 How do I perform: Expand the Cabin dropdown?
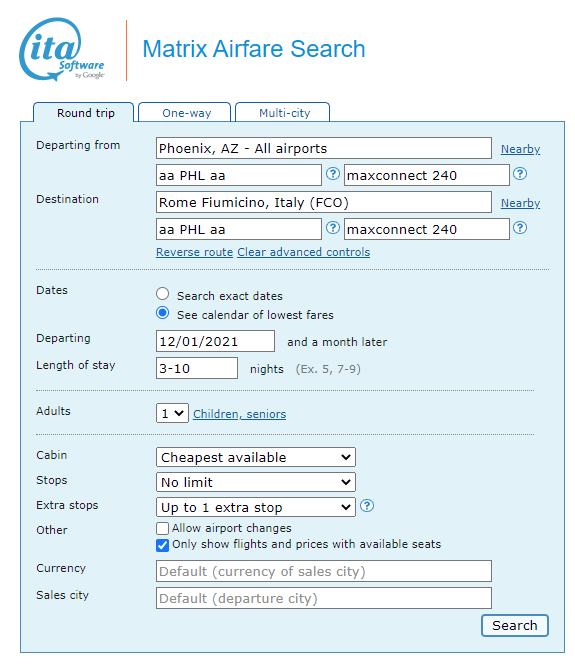pos(256,457)
